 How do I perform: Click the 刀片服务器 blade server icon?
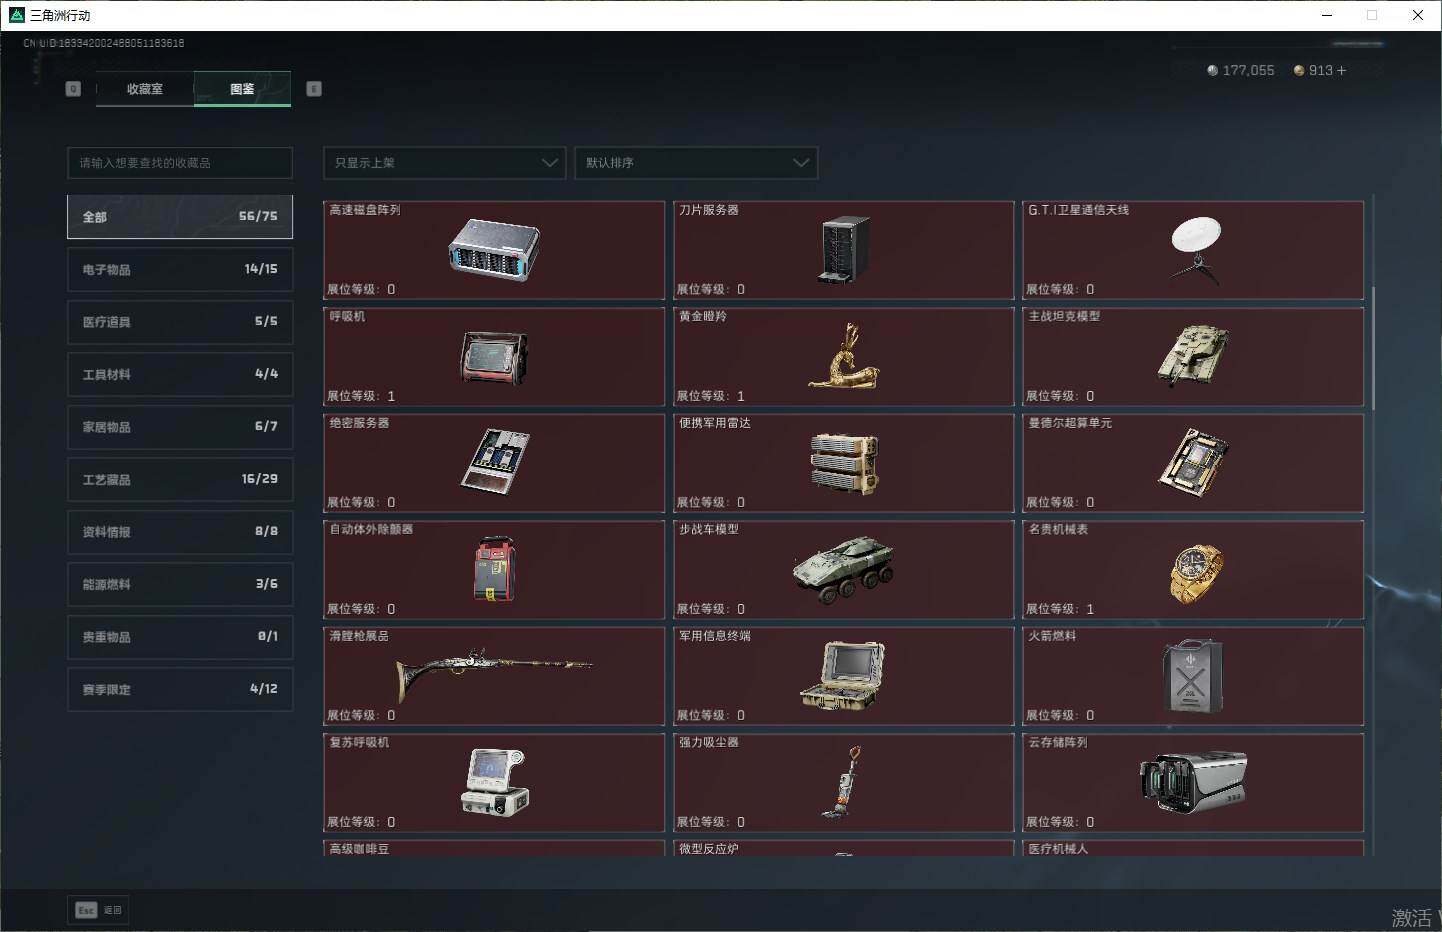tap(844, 250)
